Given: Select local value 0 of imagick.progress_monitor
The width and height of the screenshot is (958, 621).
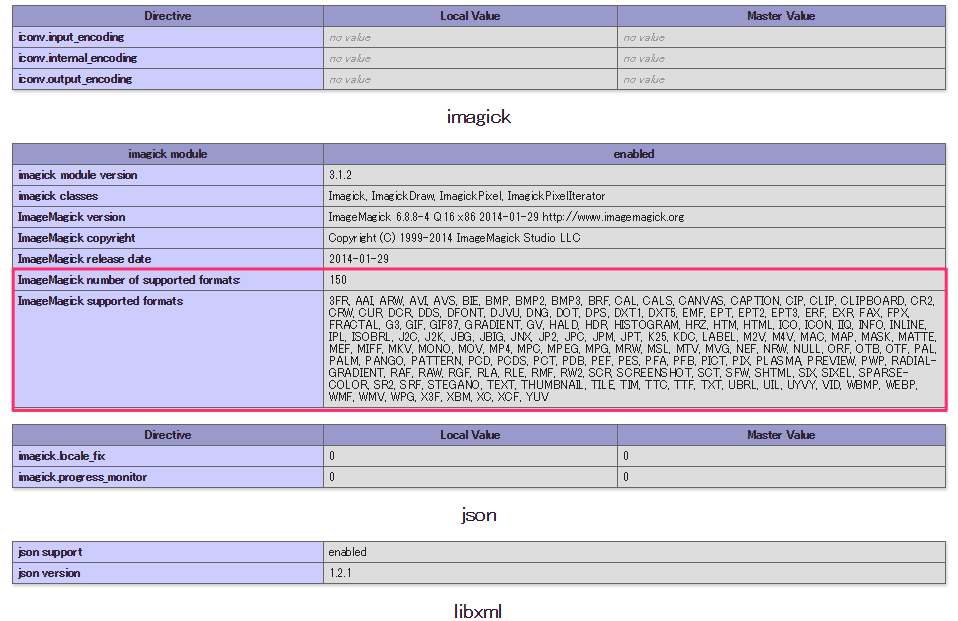Looking at the screenshot, I should point(332,477).
